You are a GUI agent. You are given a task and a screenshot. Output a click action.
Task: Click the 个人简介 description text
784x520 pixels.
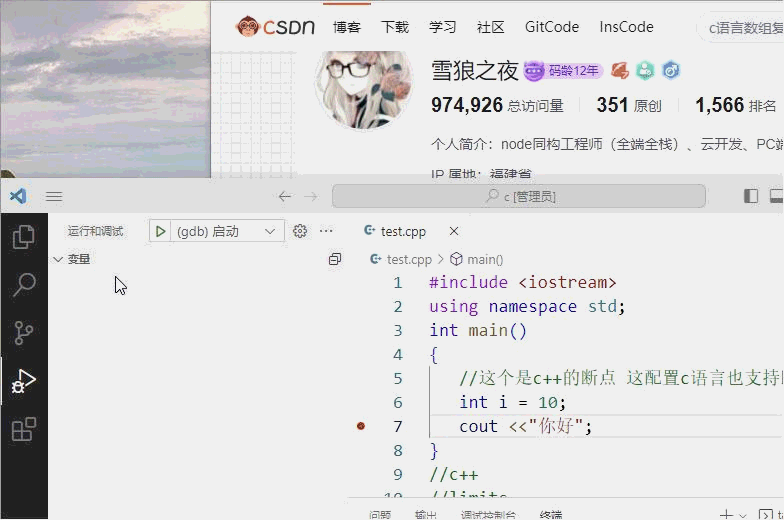607,144
